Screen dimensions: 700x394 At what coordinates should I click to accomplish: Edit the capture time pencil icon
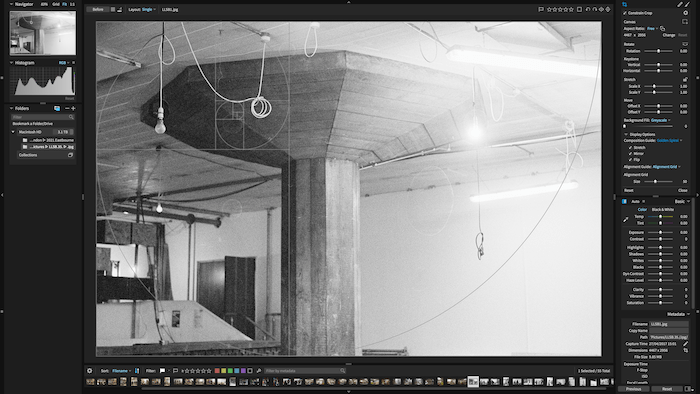[x=685, y=344]
